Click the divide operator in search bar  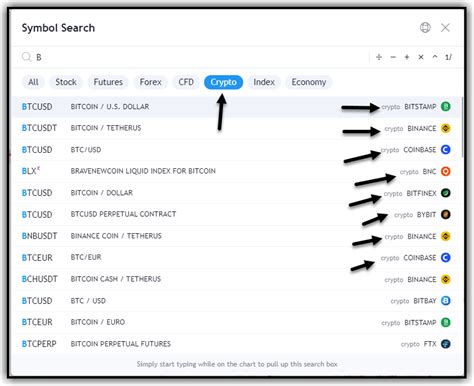379,57
